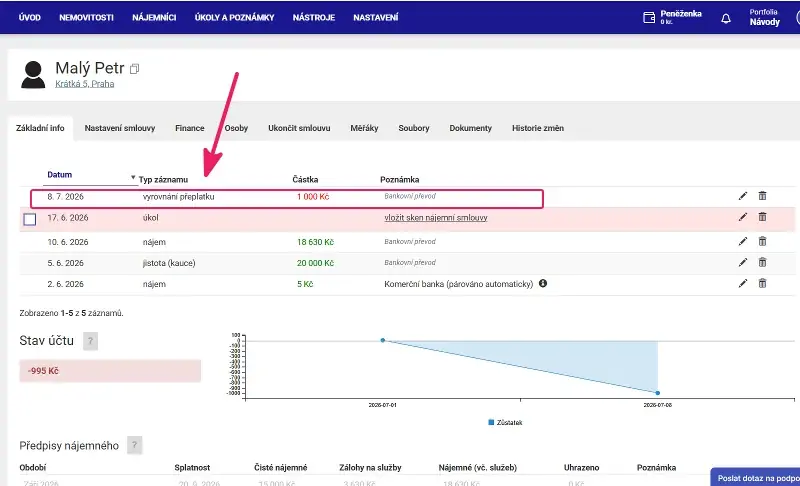
Task: Open help for Stav účtu
Action: [x=90, y=341]
